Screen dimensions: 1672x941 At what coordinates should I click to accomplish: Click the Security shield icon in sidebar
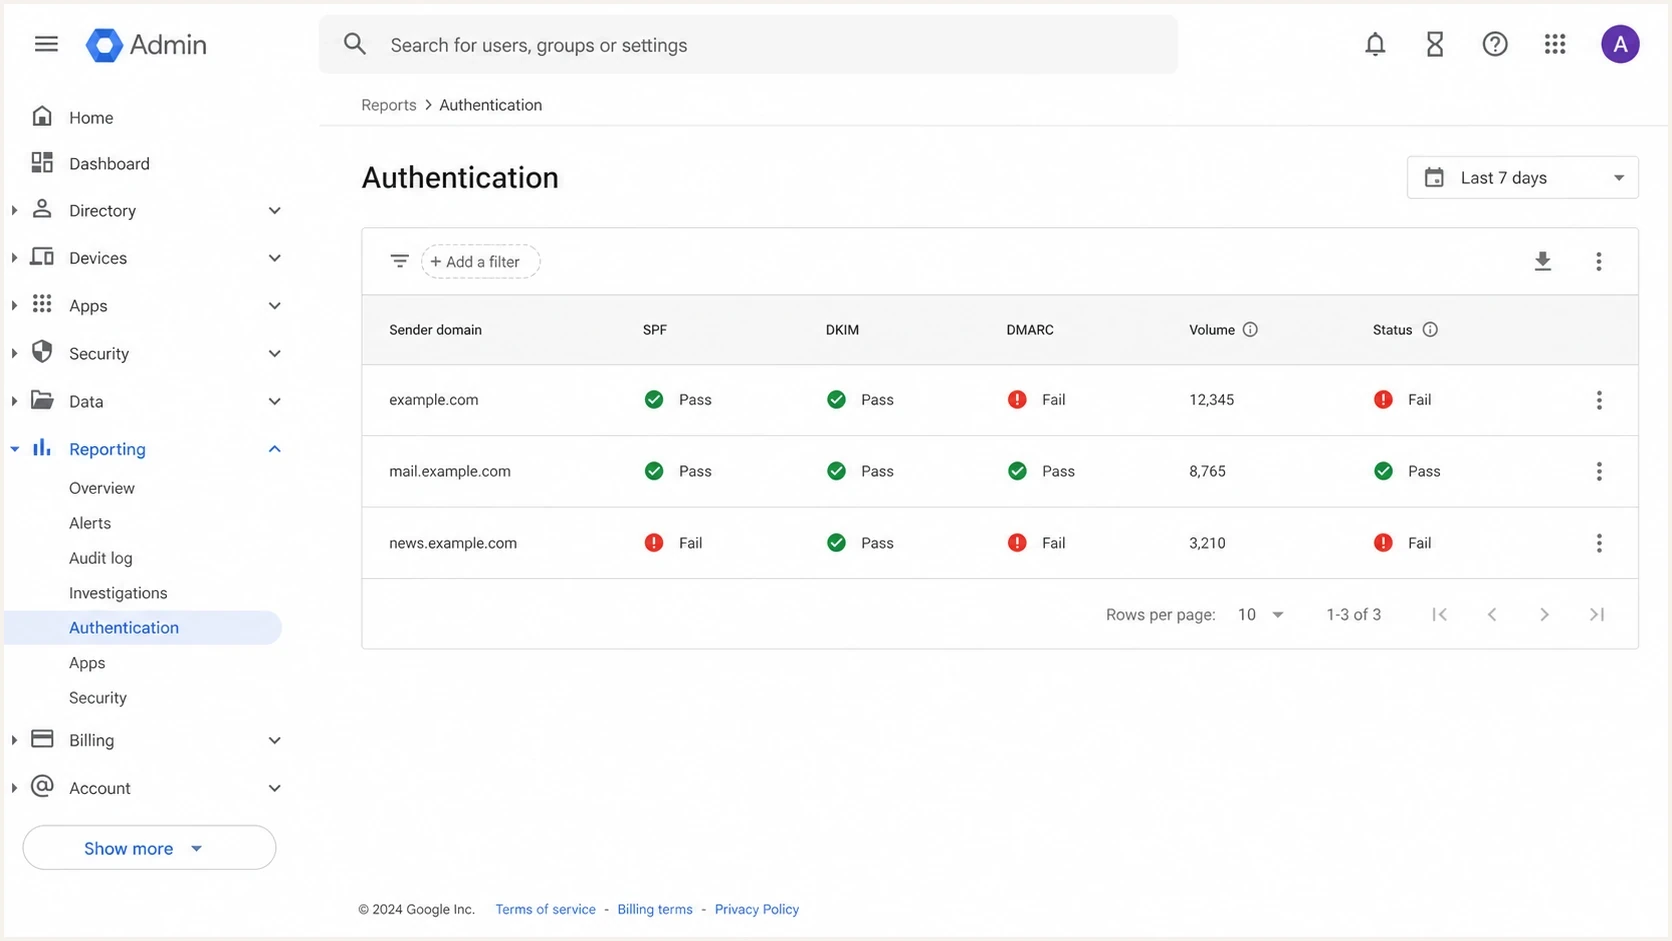pyautogui.click(x=42, y=352)
